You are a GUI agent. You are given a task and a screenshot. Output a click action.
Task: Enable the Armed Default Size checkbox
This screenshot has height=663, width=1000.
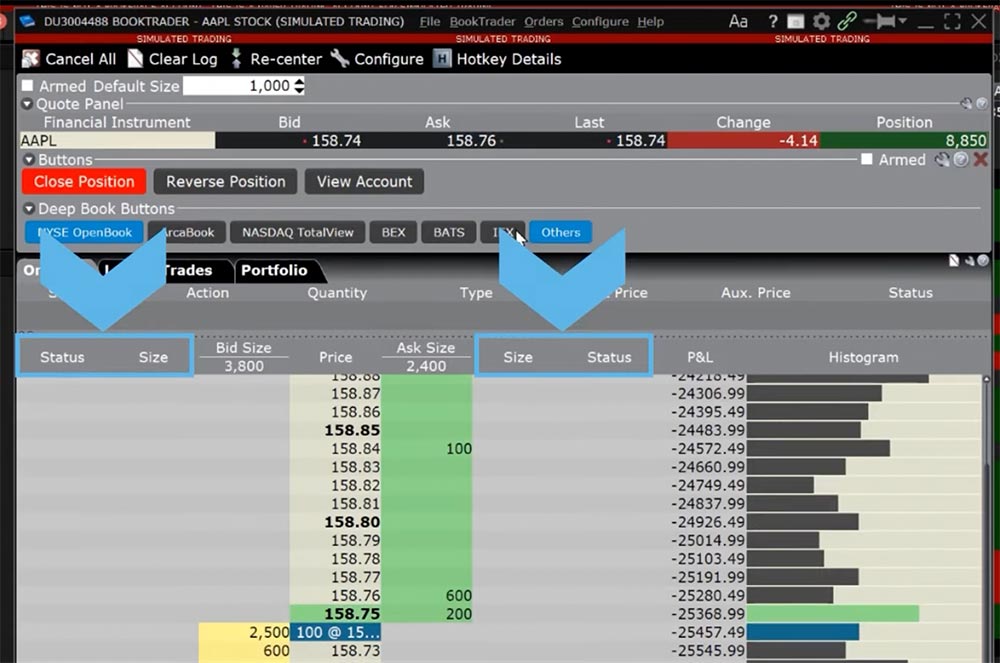pos(29,86)
